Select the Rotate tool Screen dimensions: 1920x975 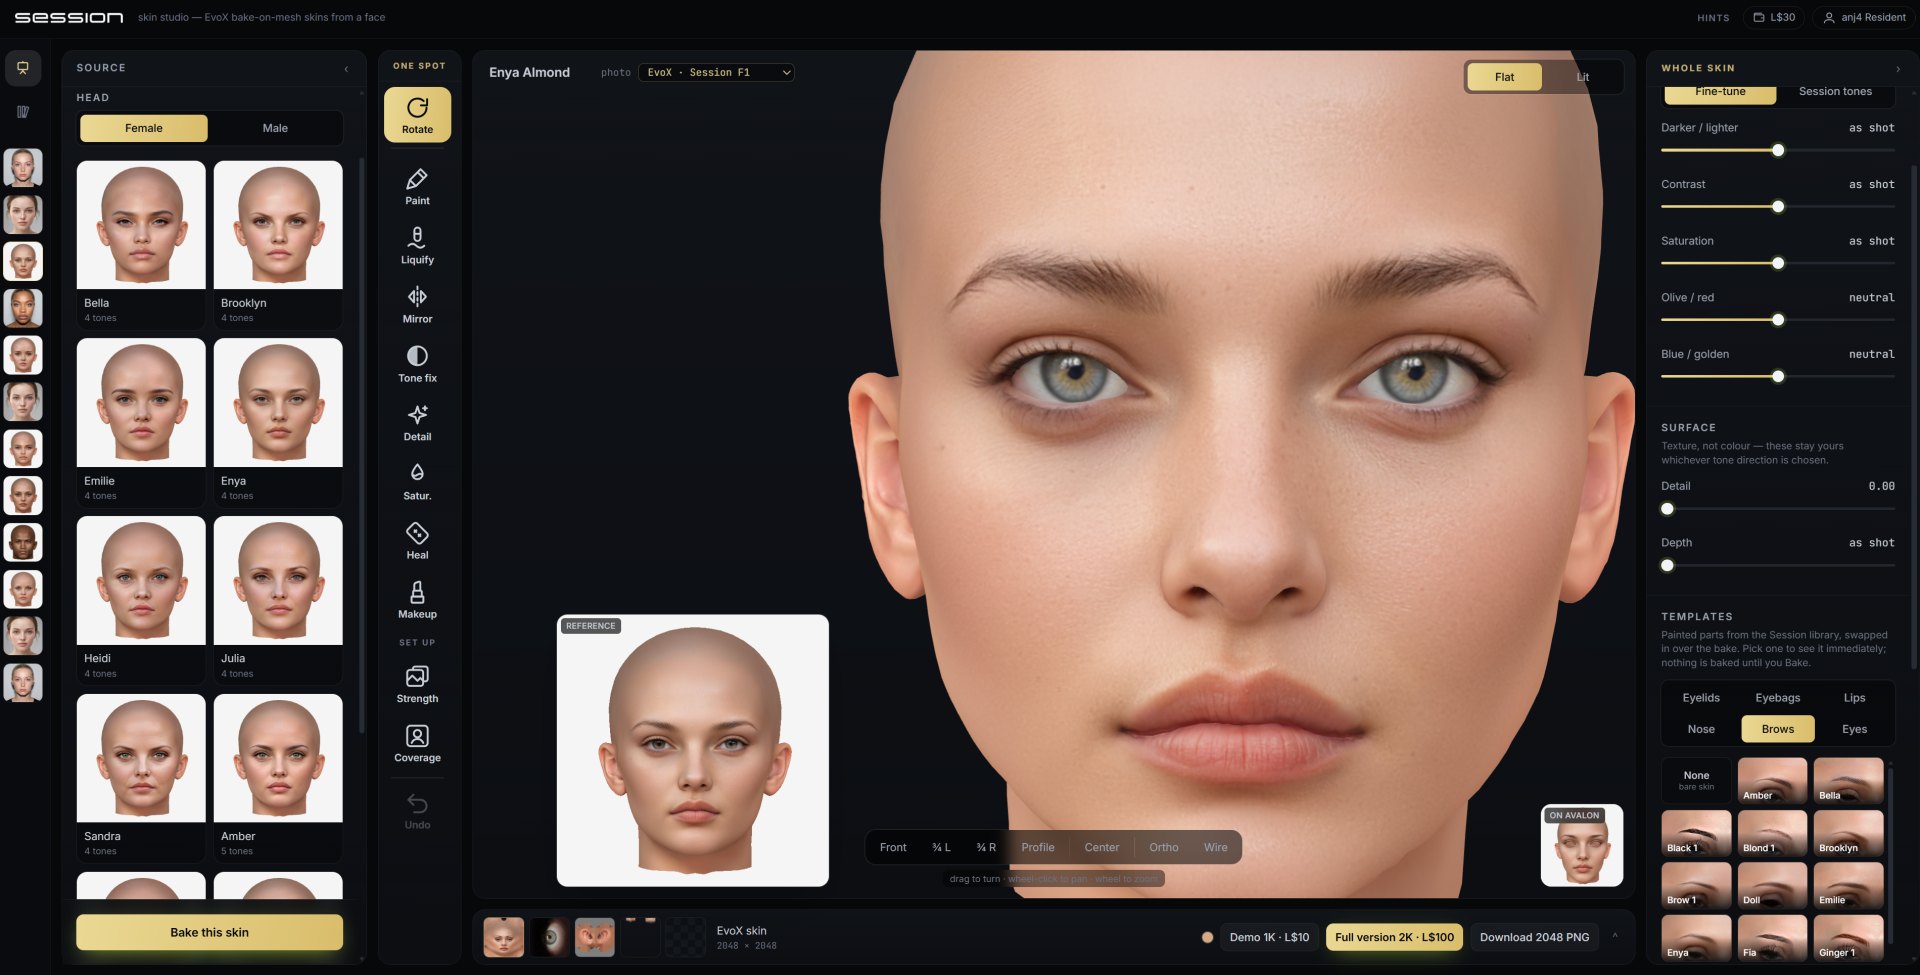click(x=417, y=115)
